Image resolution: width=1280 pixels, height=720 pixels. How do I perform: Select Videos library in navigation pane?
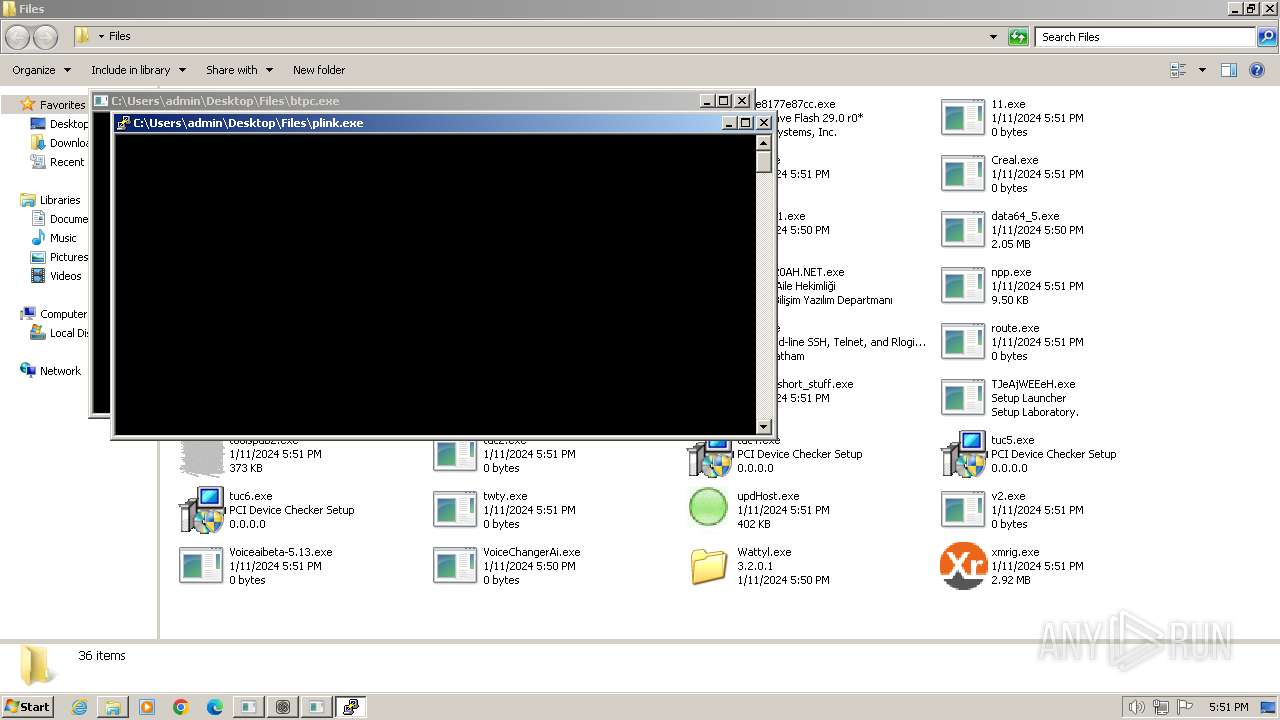pos(65,276)
